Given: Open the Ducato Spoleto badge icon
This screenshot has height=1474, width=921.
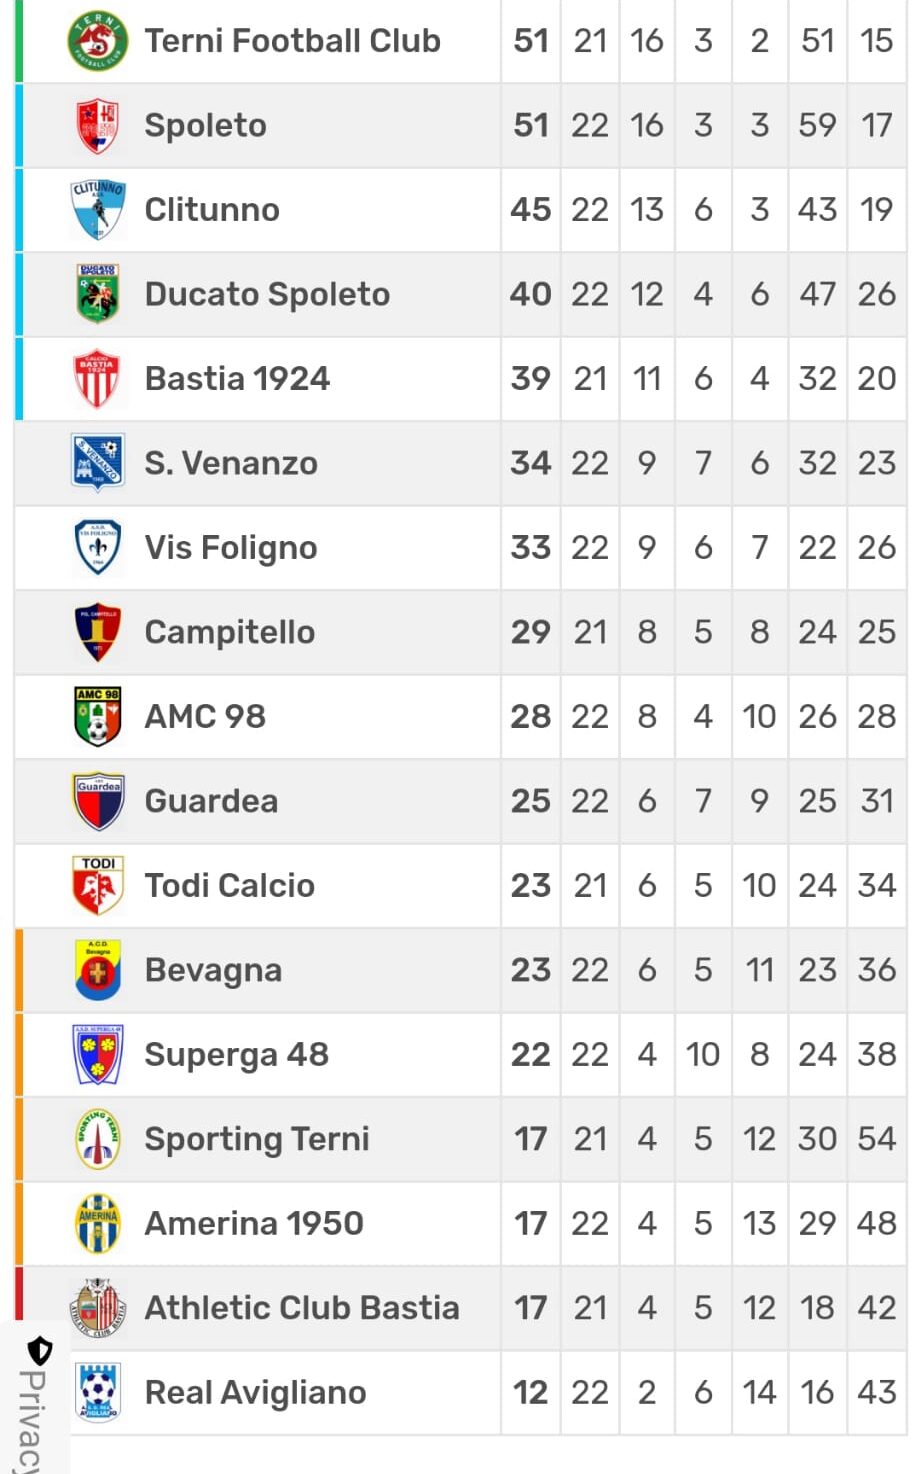Looking at the screenshot, I should point(98,294).
